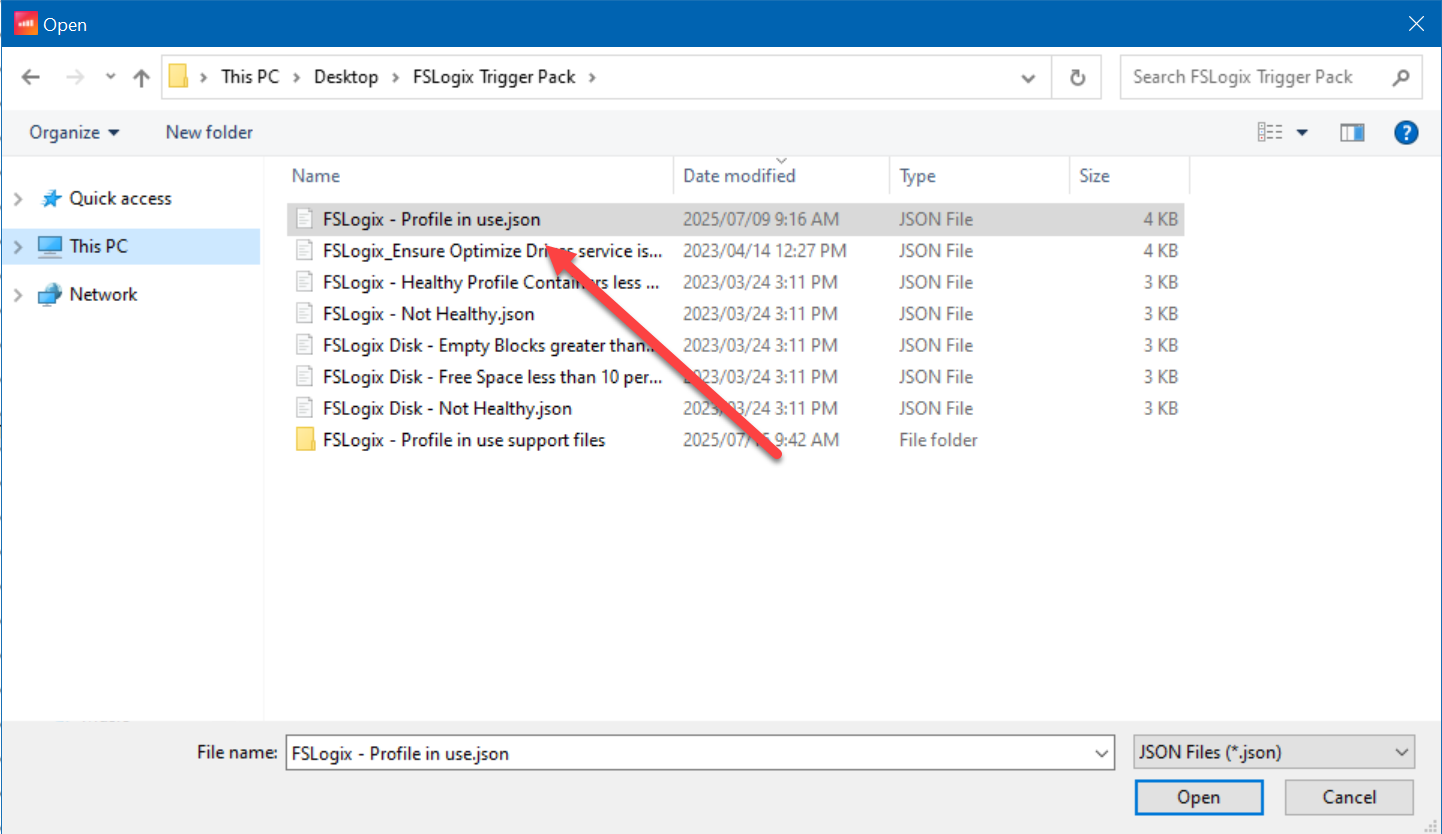Expand the address bar history dropdown
Screen dimensions: 1442x834
pos(1027,77)
